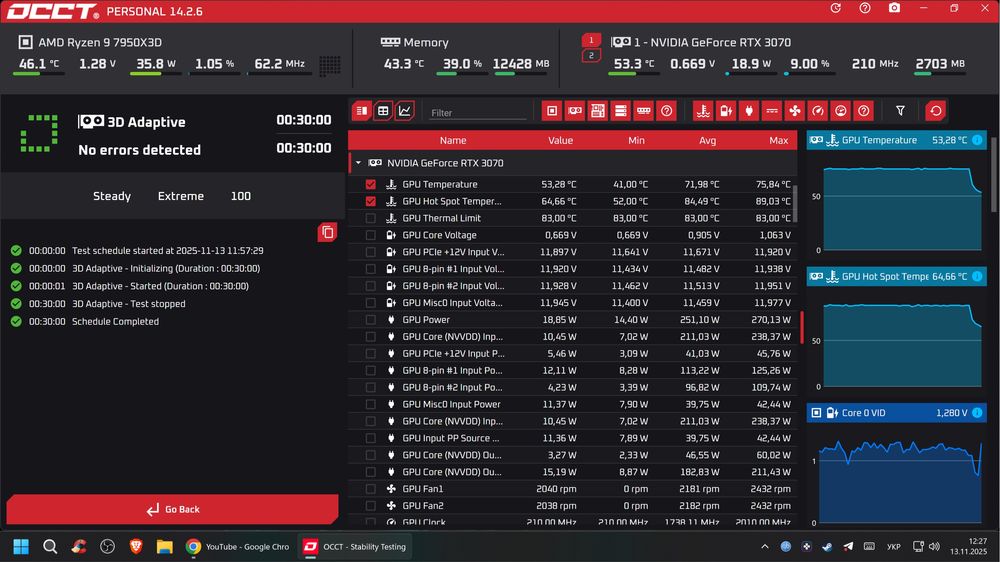Filter sensors by GPU card icon
1000x562 pixels.
[x=575, y=111]
